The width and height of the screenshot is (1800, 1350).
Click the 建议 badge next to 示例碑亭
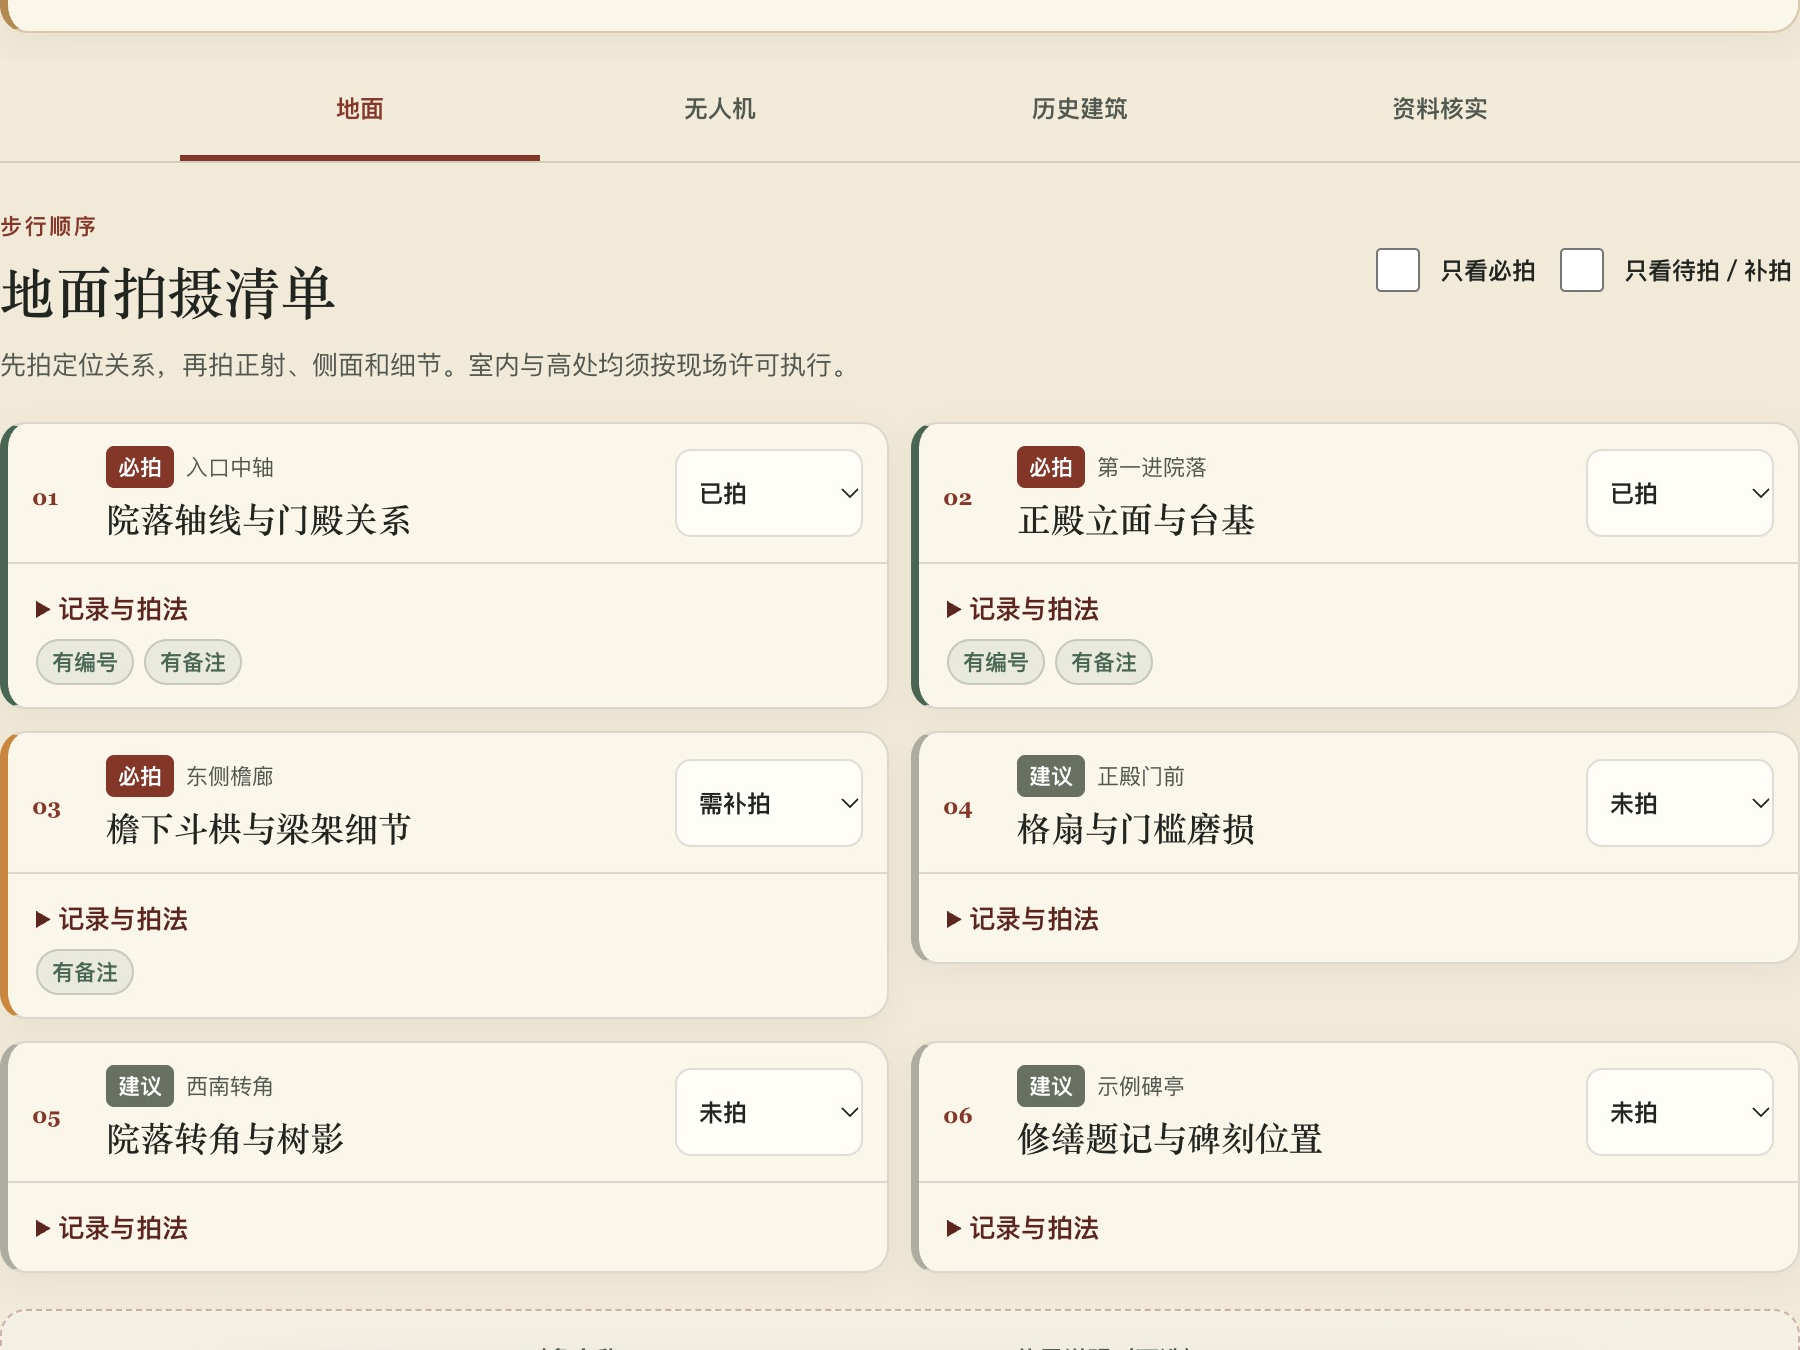tap(1051, 1086)
